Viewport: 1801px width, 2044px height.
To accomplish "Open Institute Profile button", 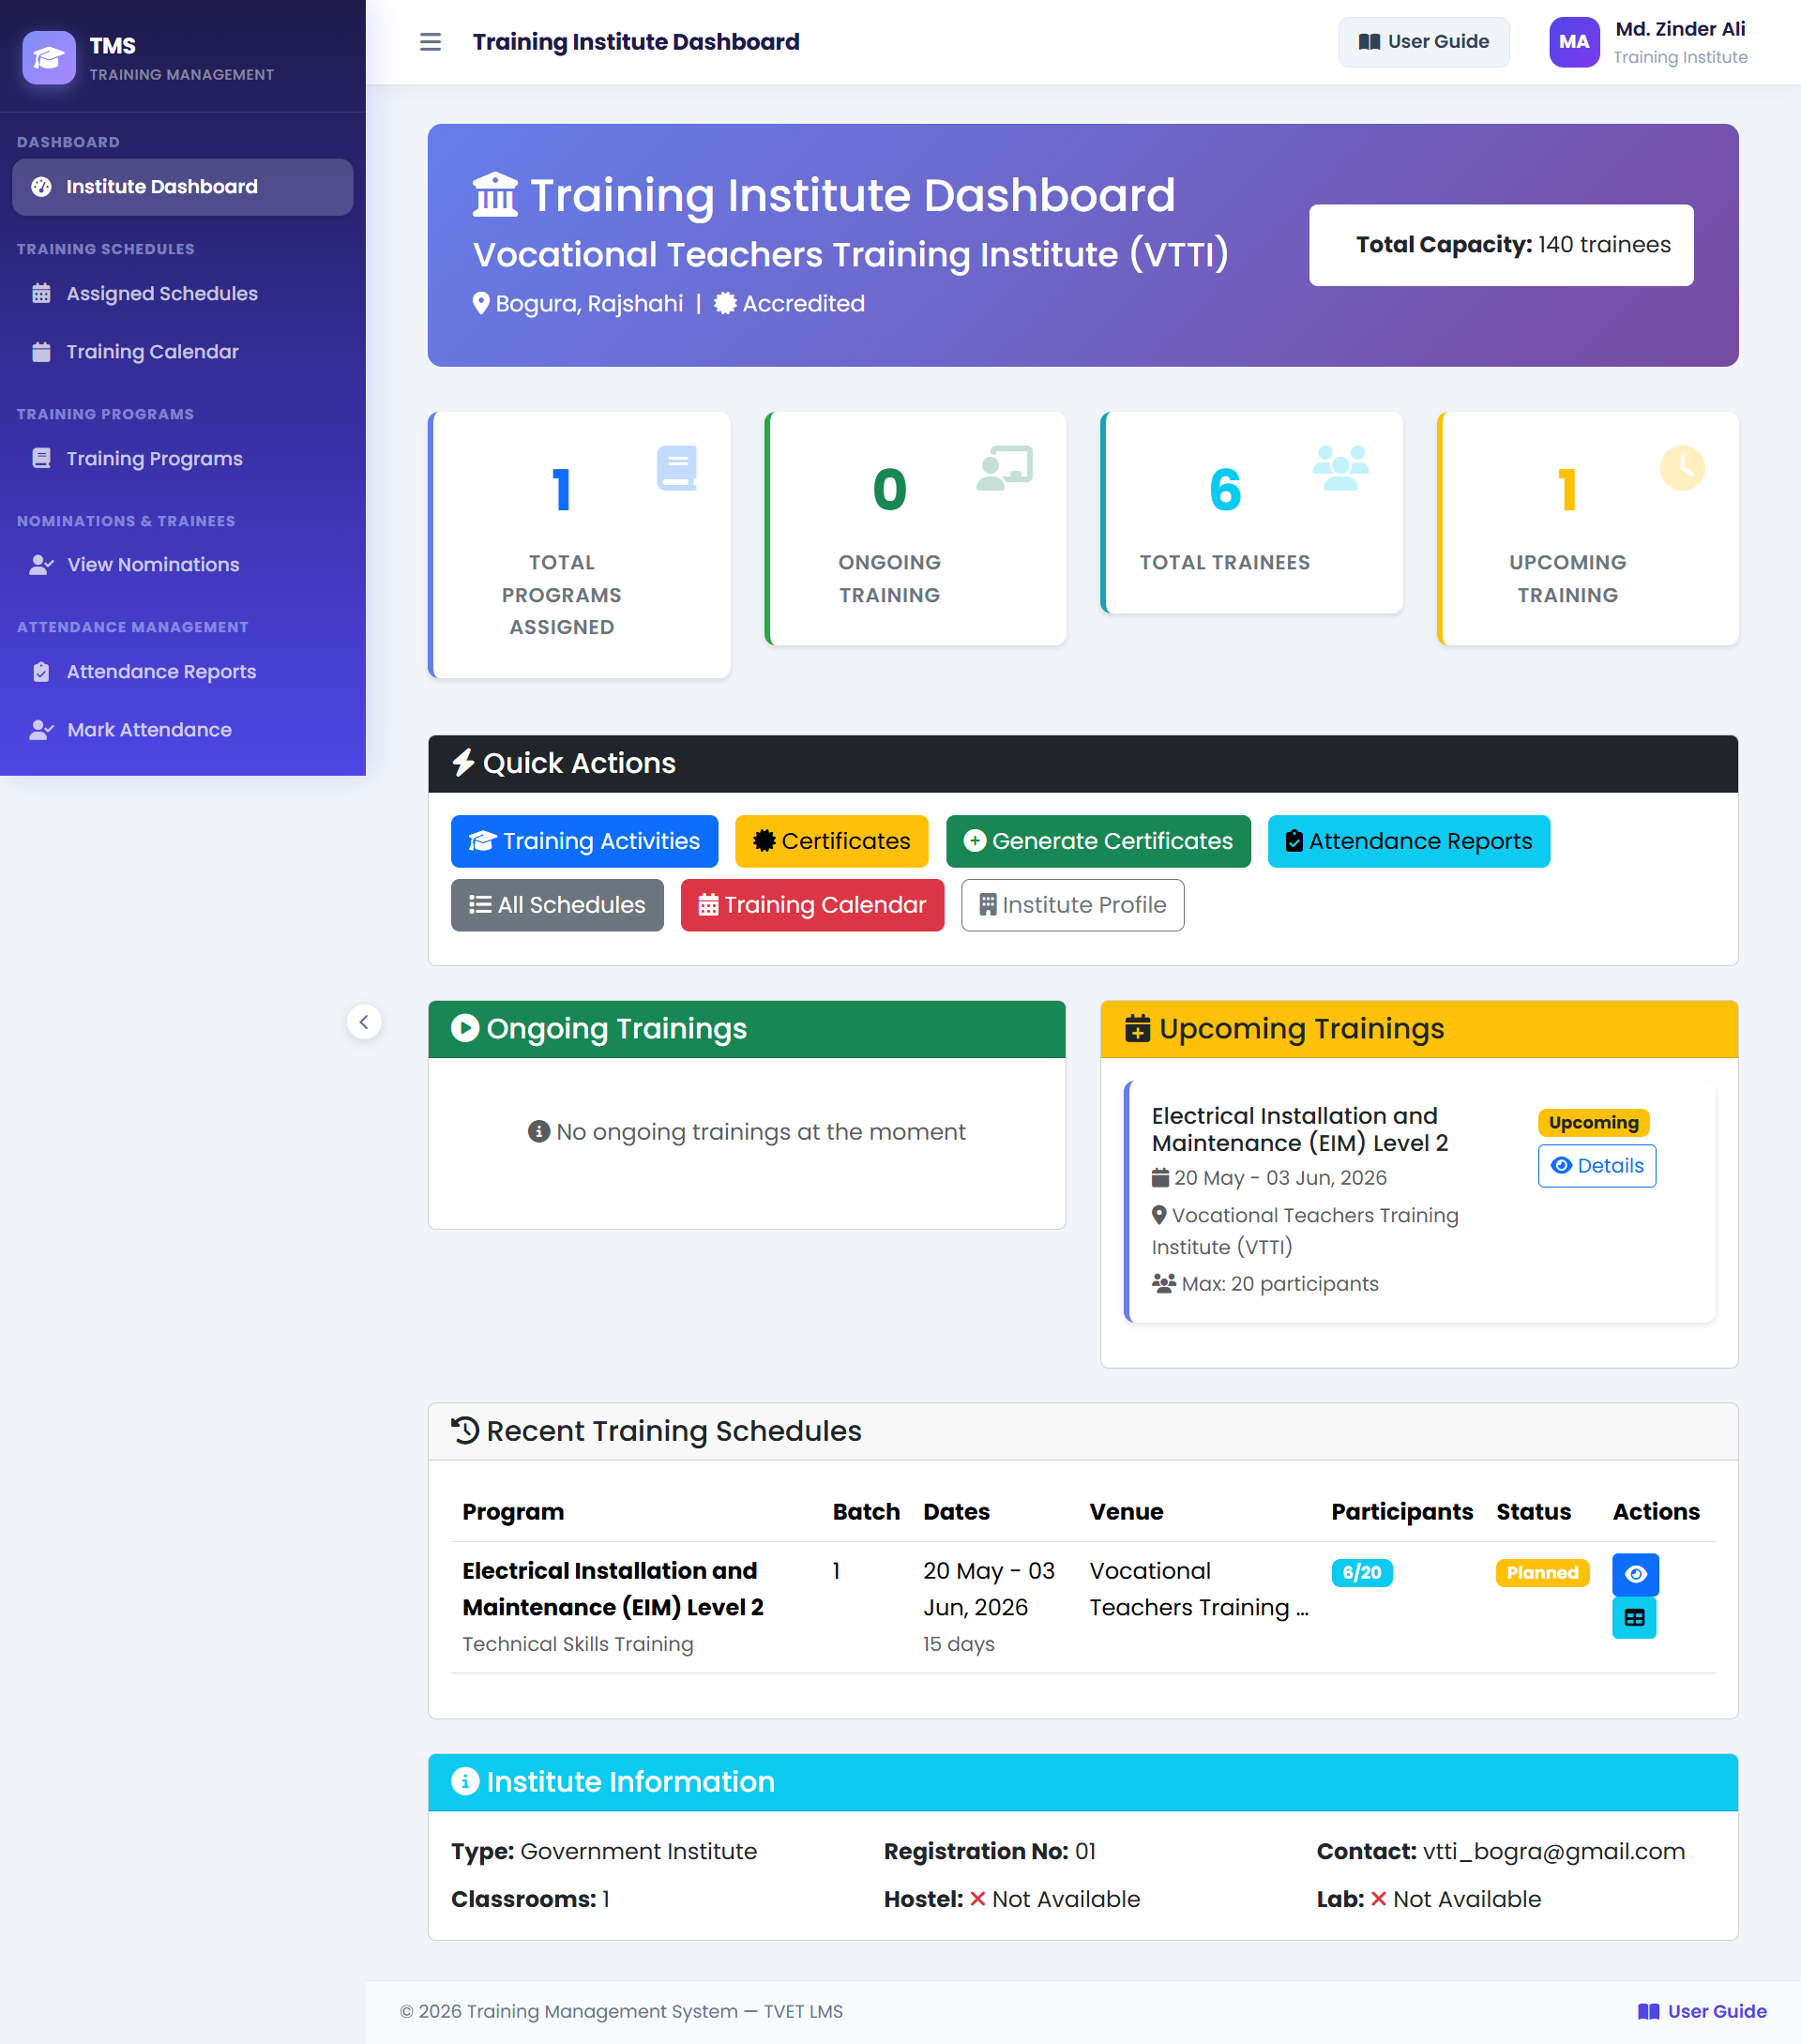I will coord(1072,905).
